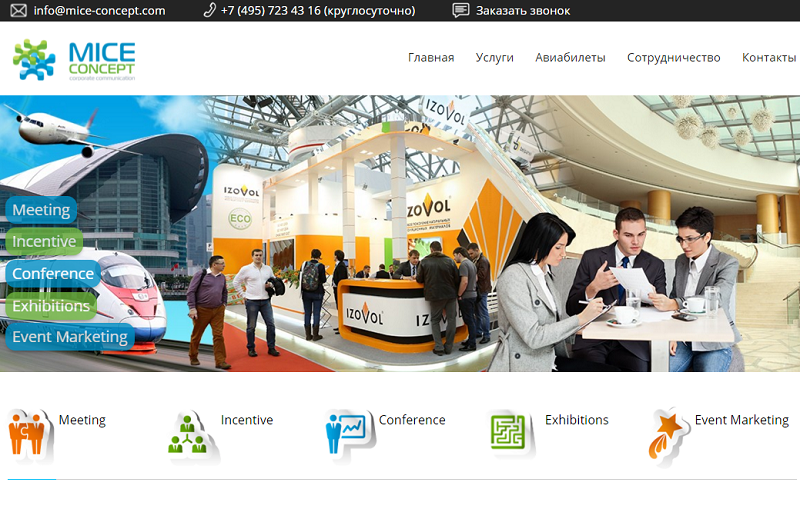Click the MICE CONCEPT logo text
800x512 pixels.
click(102, 60)
